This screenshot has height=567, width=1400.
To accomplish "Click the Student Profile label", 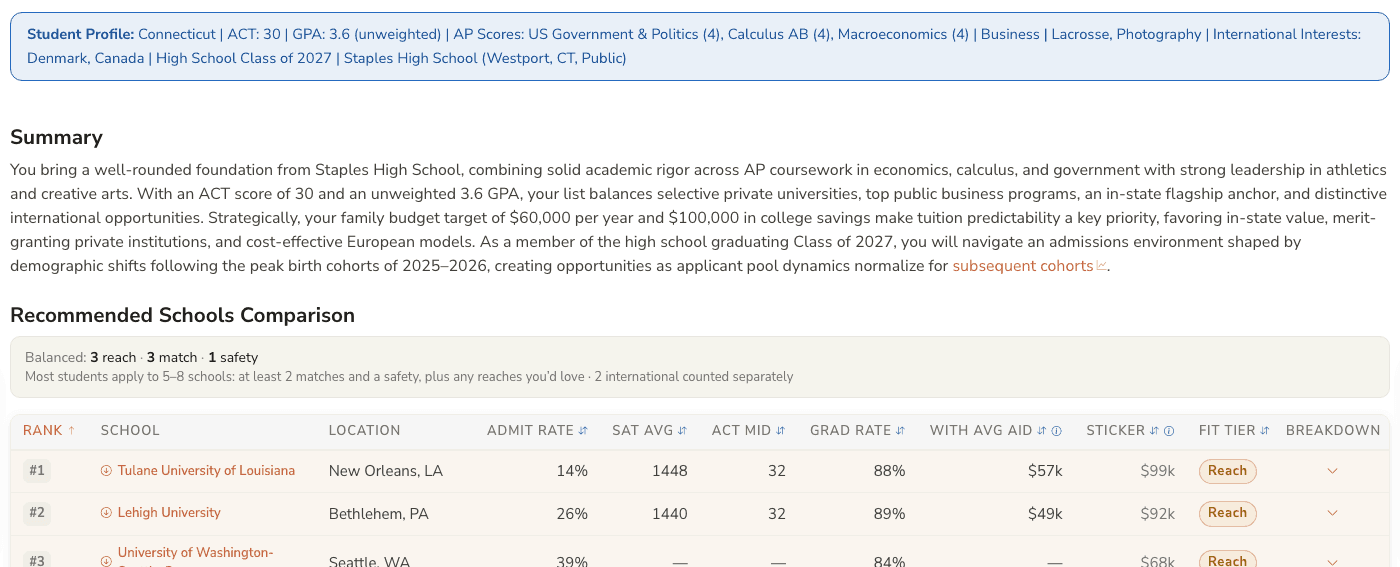I will coord(81,34).
